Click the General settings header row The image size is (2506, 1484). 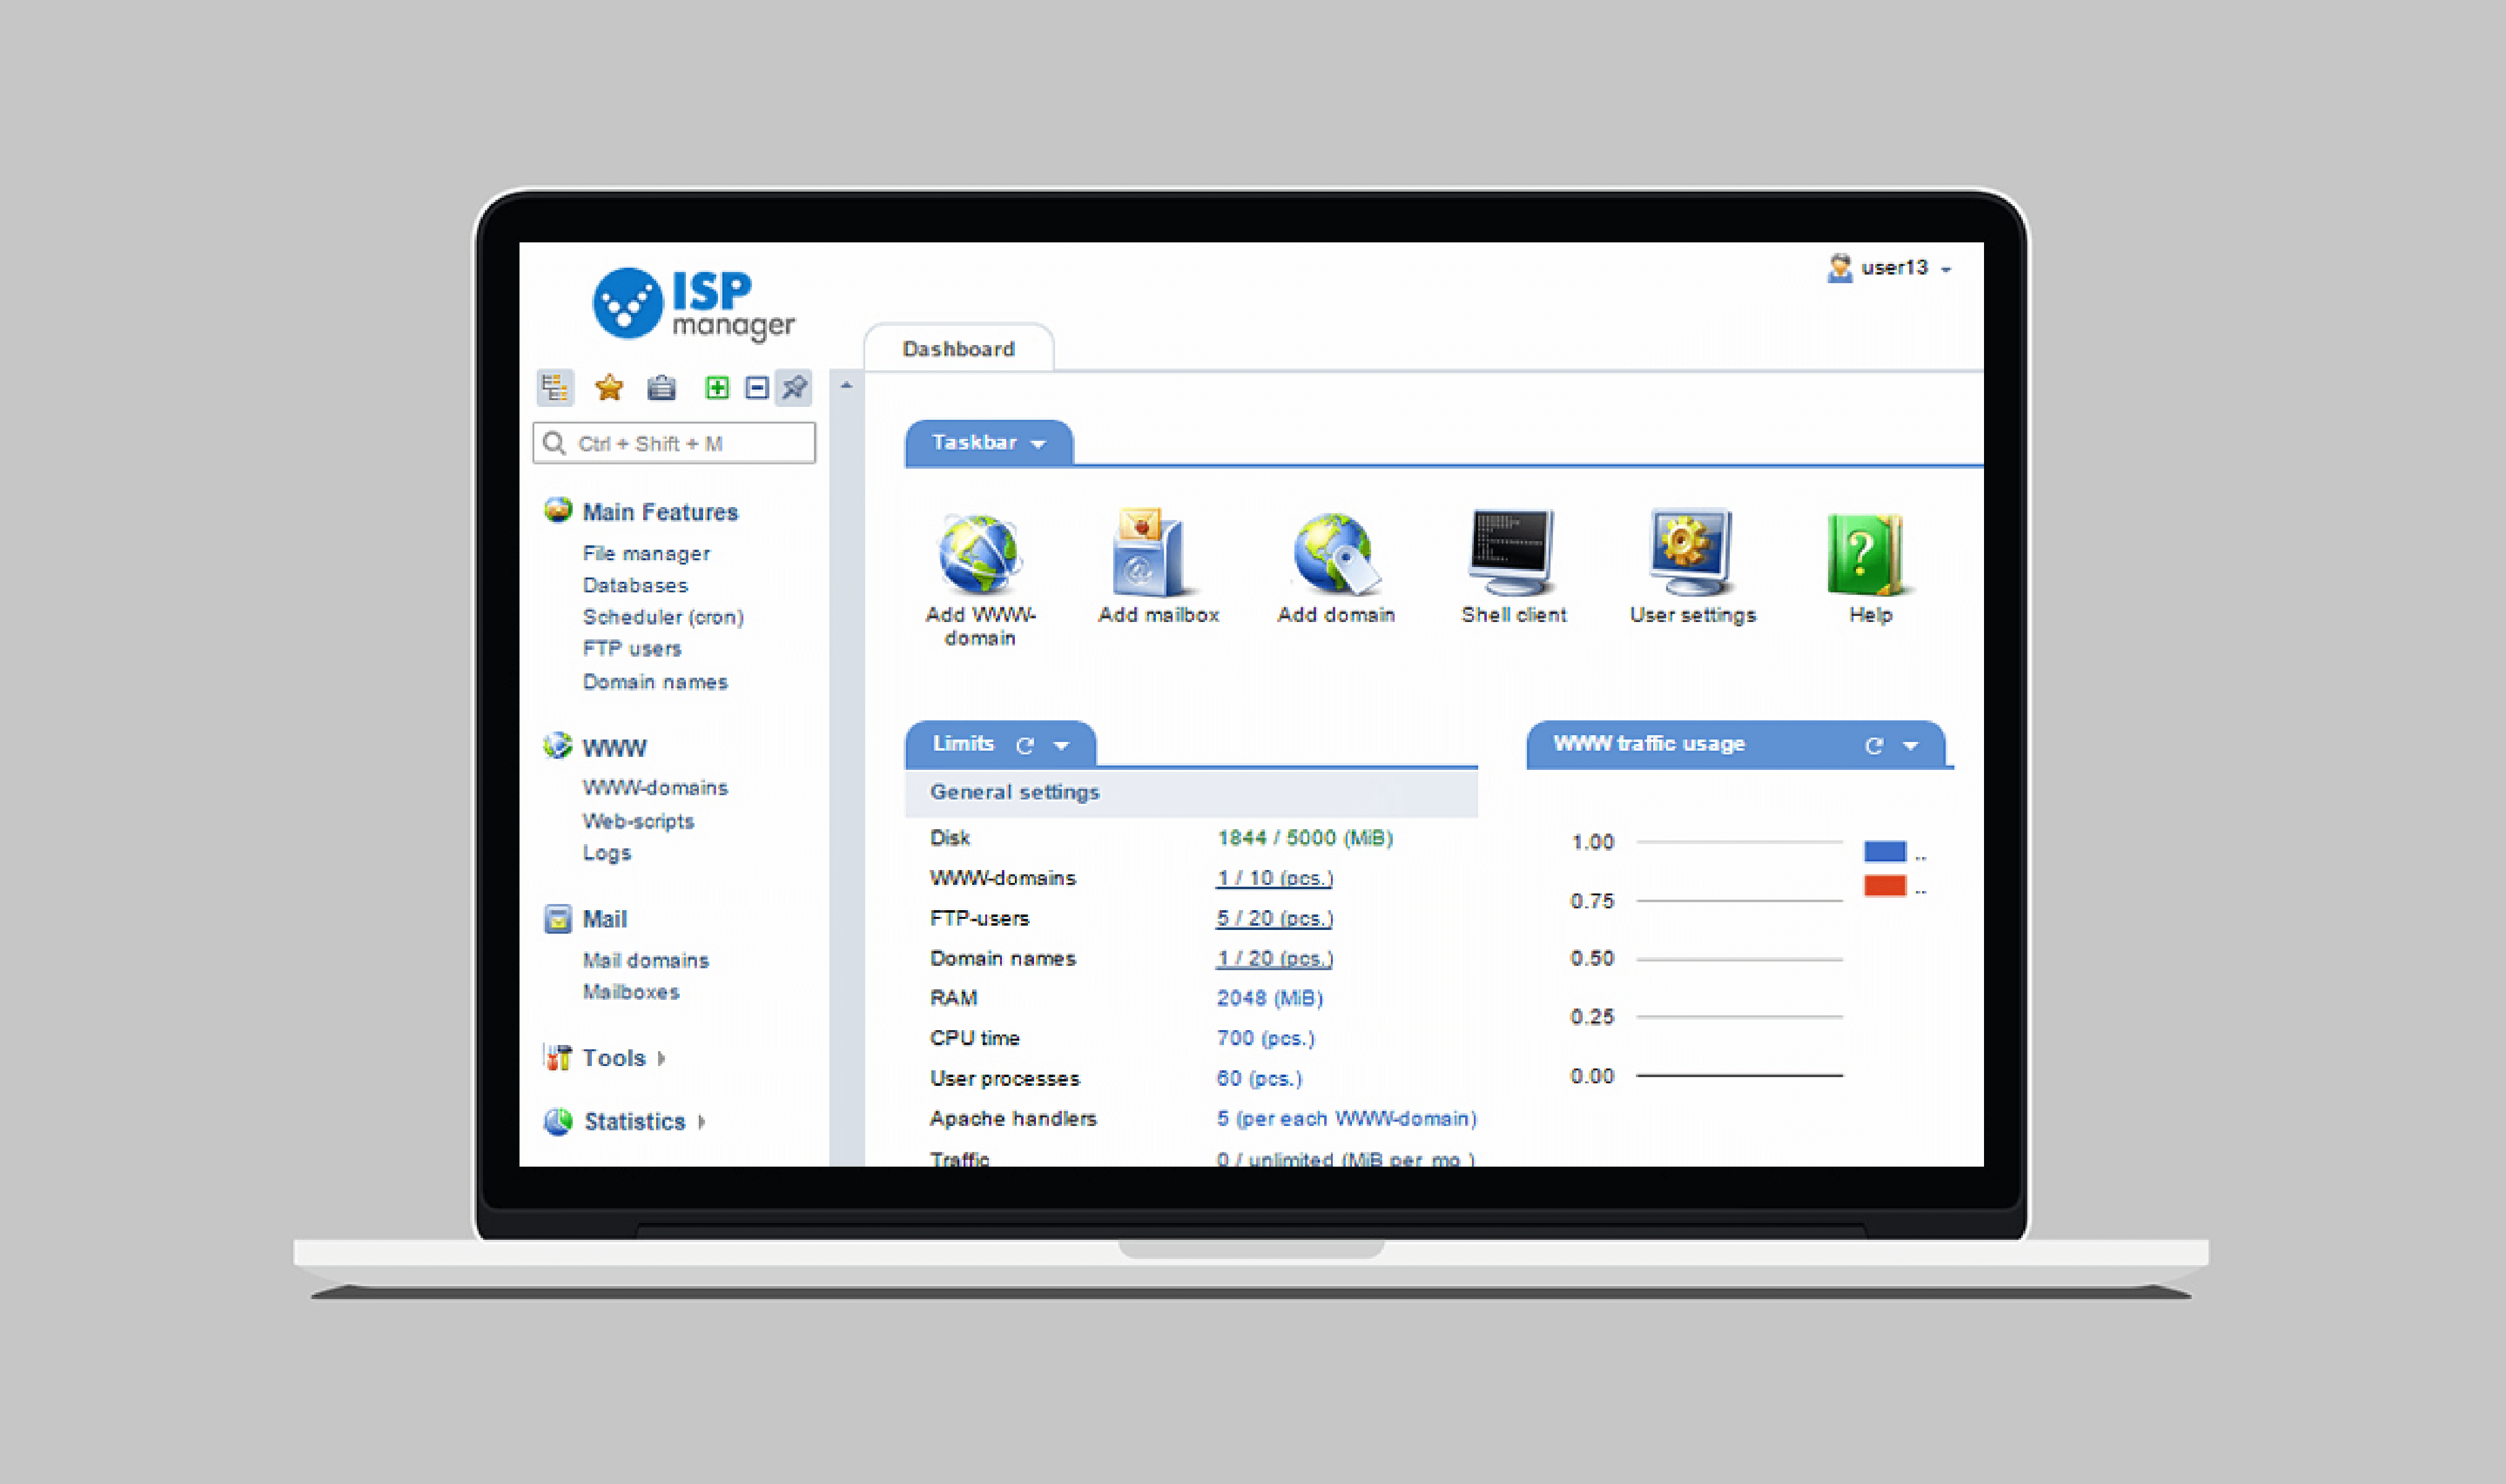tap(1190, 792)
